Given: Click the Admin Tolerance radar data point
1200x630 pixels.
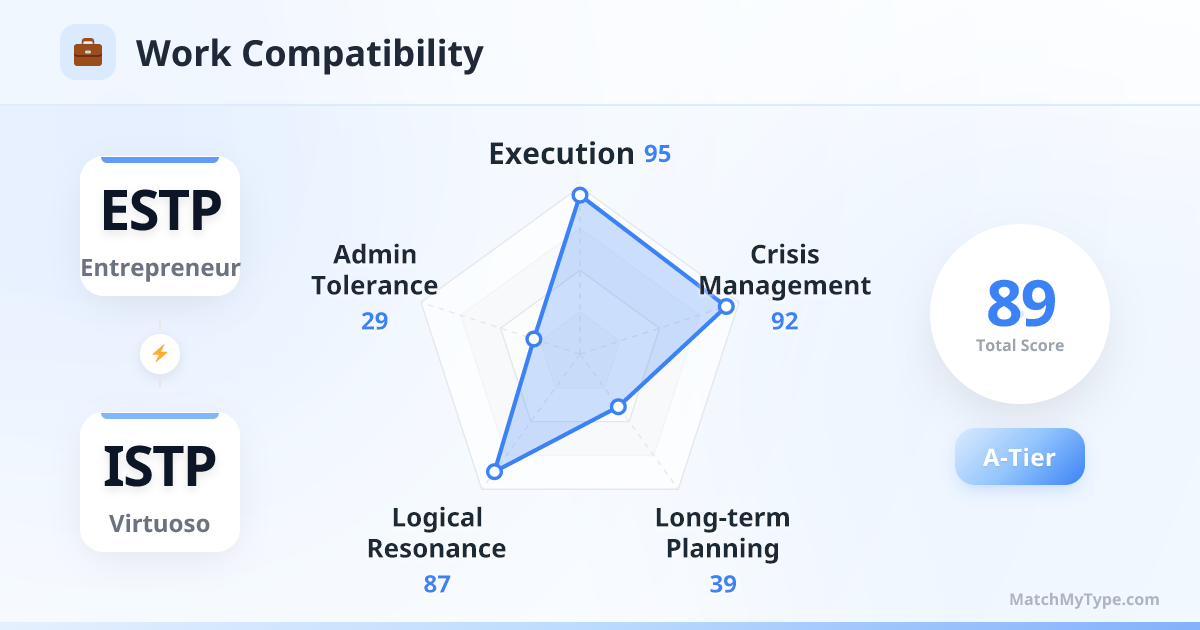Looking at the screenshot, I should click(534, 339).
